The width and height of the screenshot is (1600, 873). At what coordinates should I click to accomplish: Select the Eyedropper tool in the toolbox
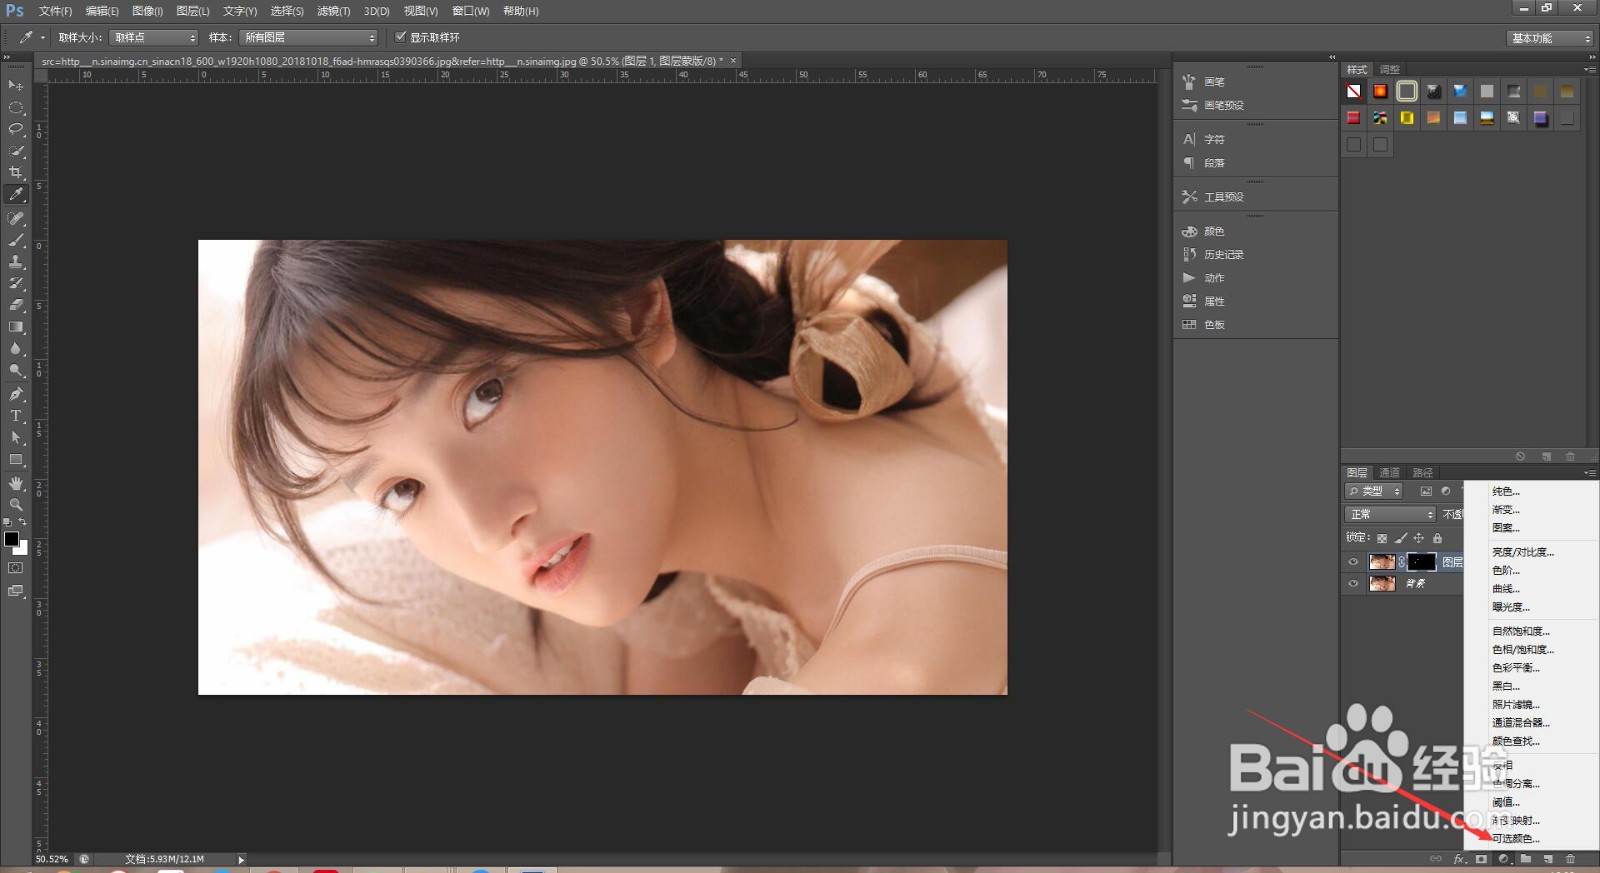(x=16, y=195)
